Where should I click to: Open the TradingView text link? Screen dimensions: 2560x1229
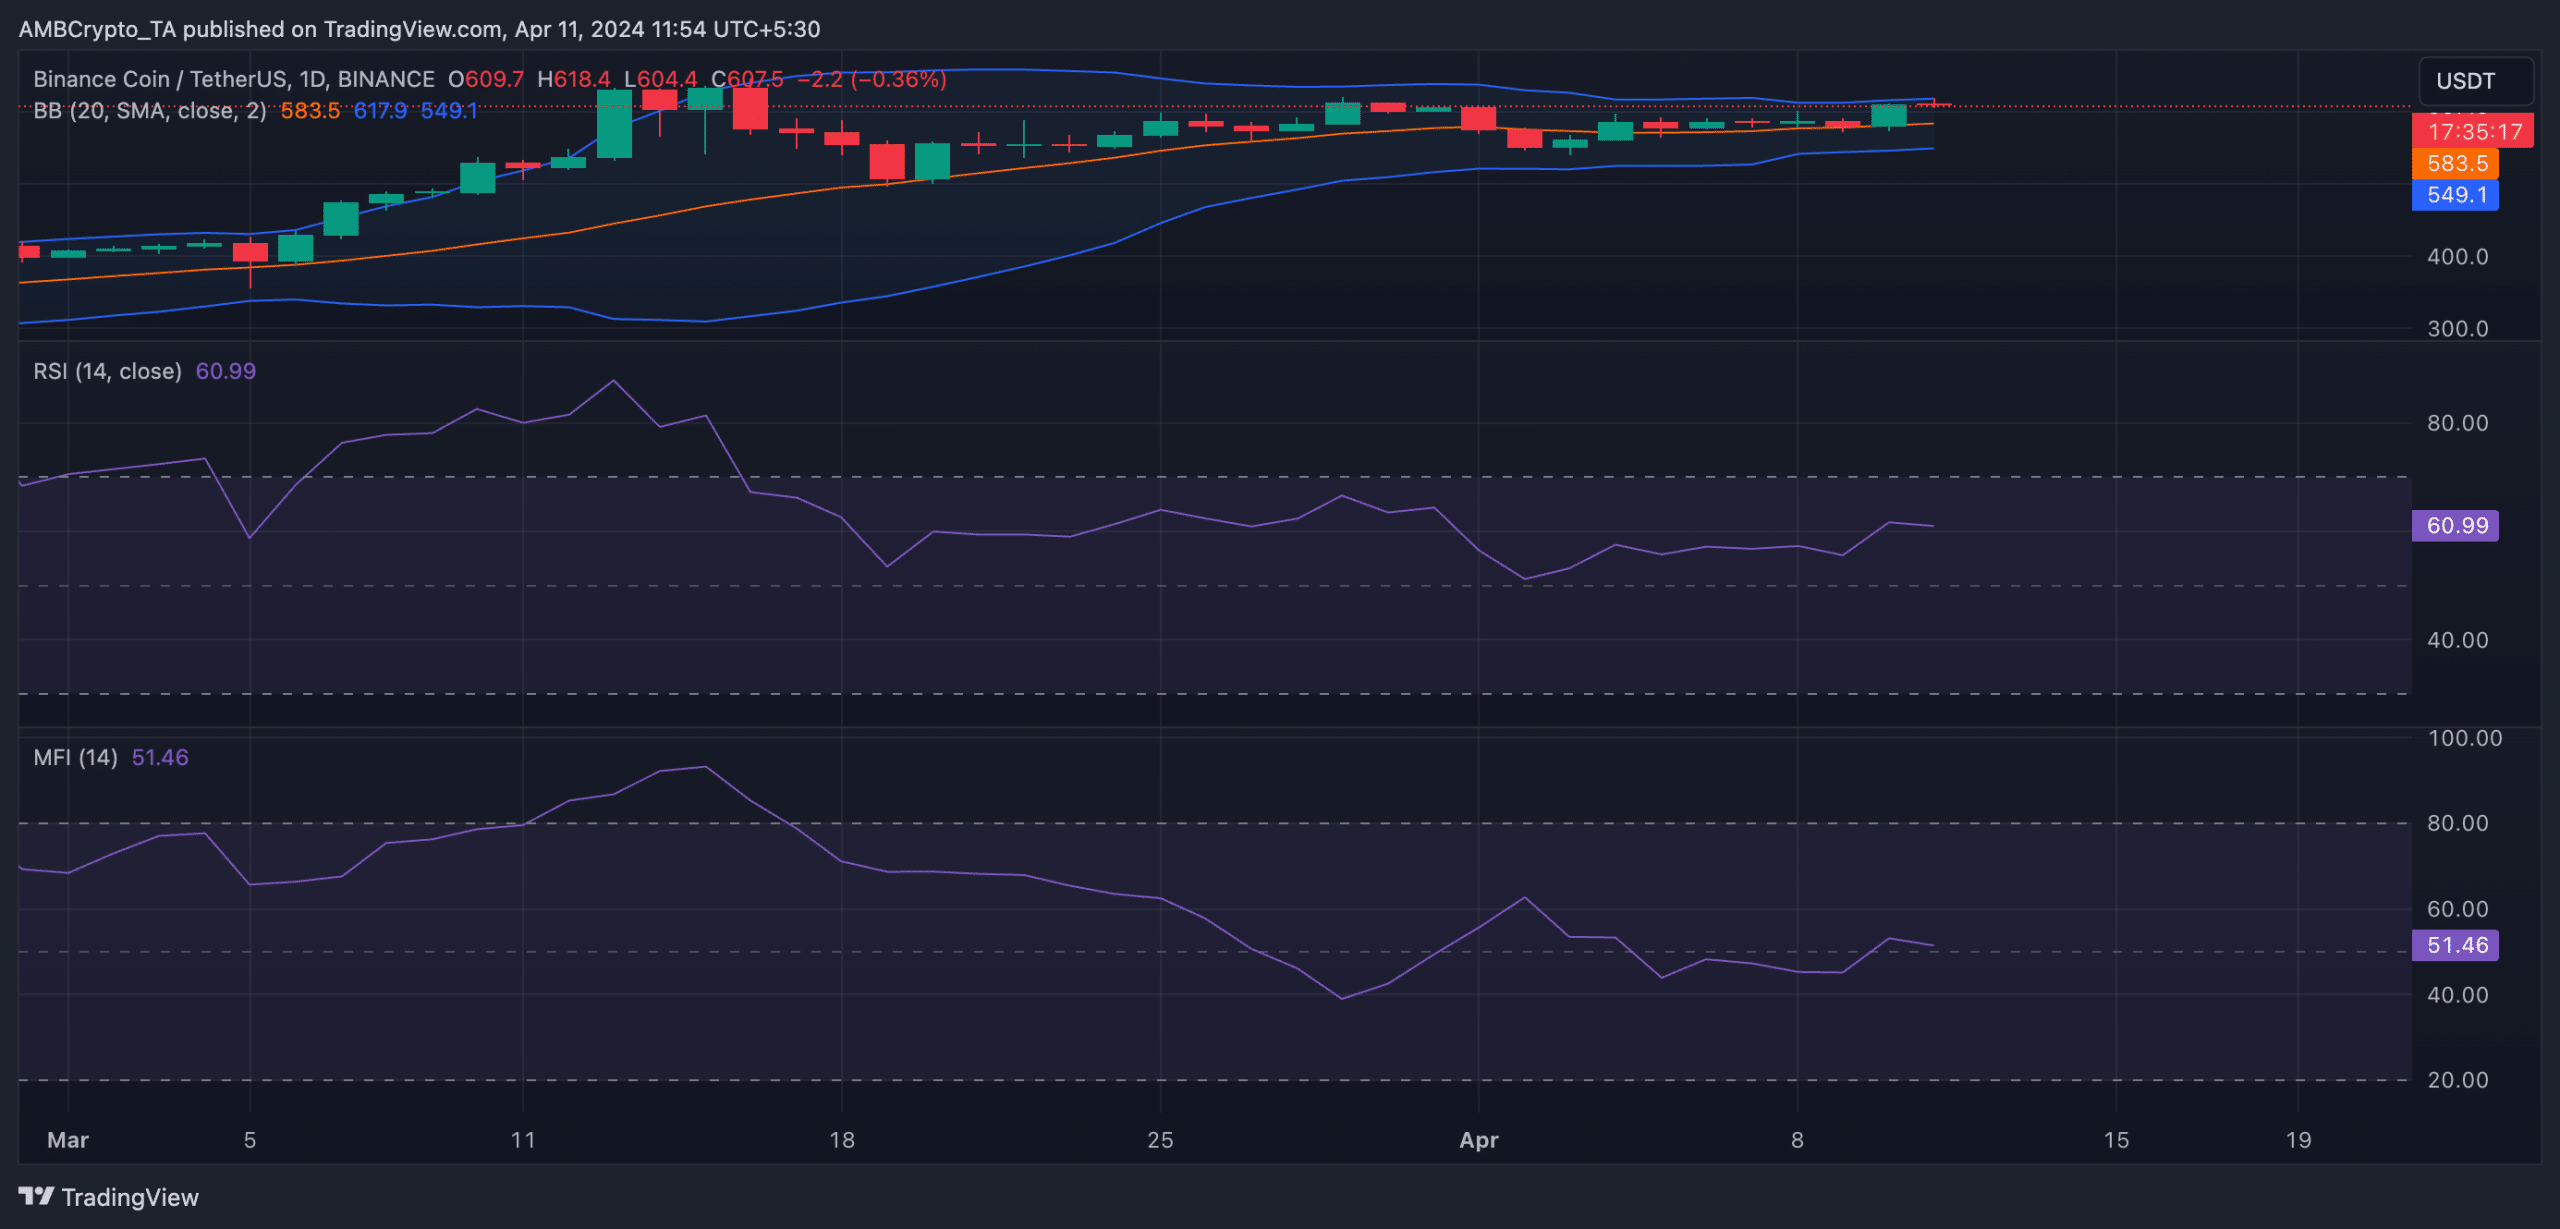pos(130,1197)
